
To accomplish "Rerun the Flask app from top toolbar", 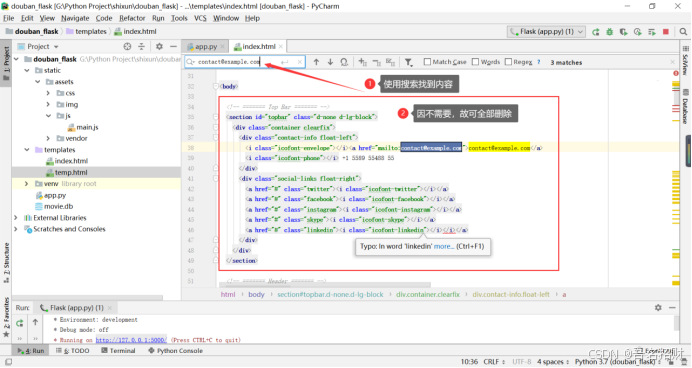I will pos(596,32).
